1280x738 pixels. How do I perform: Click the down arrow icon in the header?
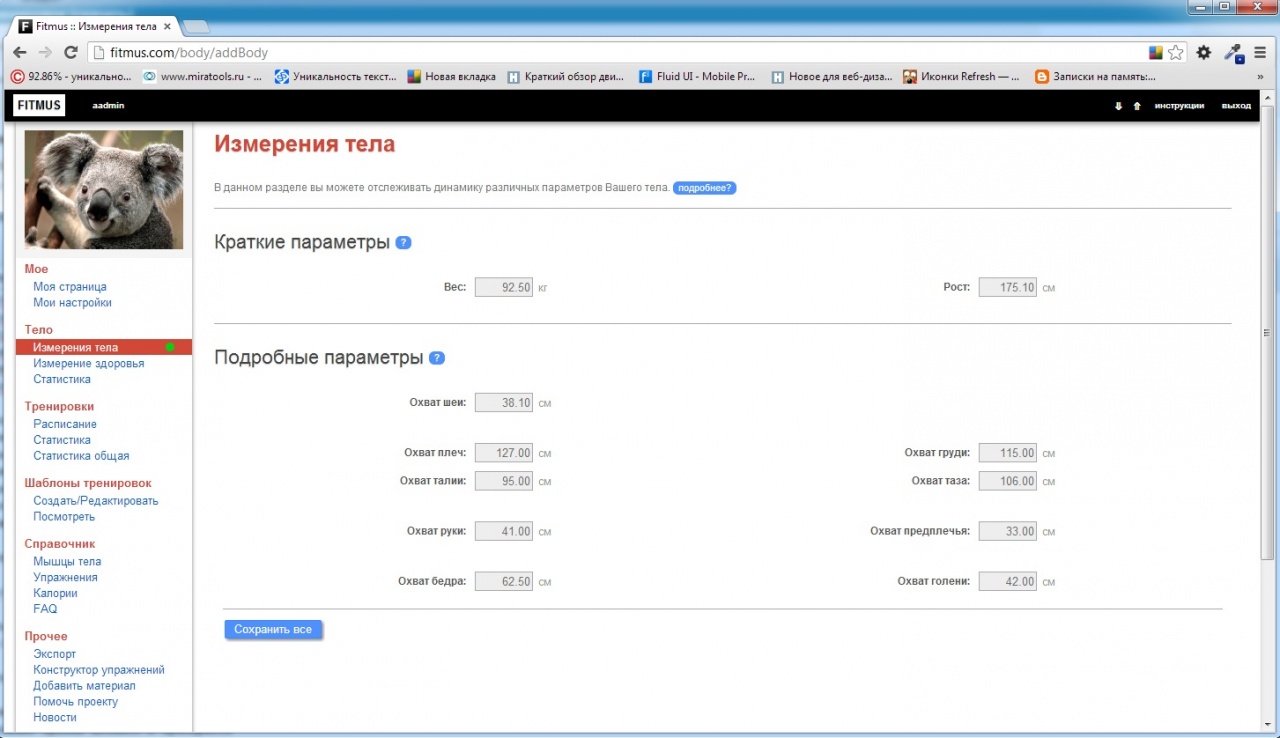[1118, 105]
